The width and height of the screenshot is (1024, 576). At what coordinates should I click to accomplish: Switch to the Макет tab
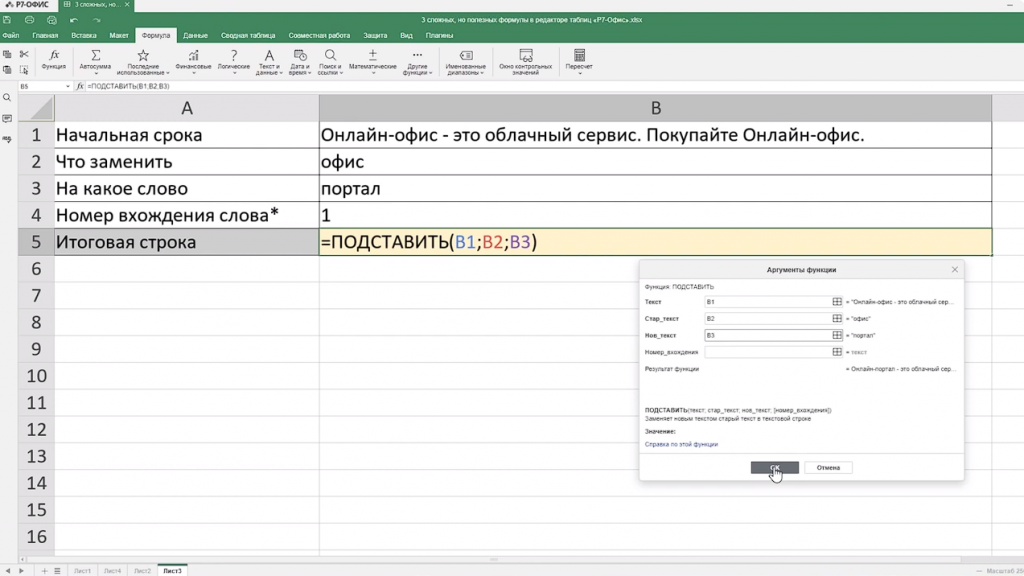click(119, 35)
